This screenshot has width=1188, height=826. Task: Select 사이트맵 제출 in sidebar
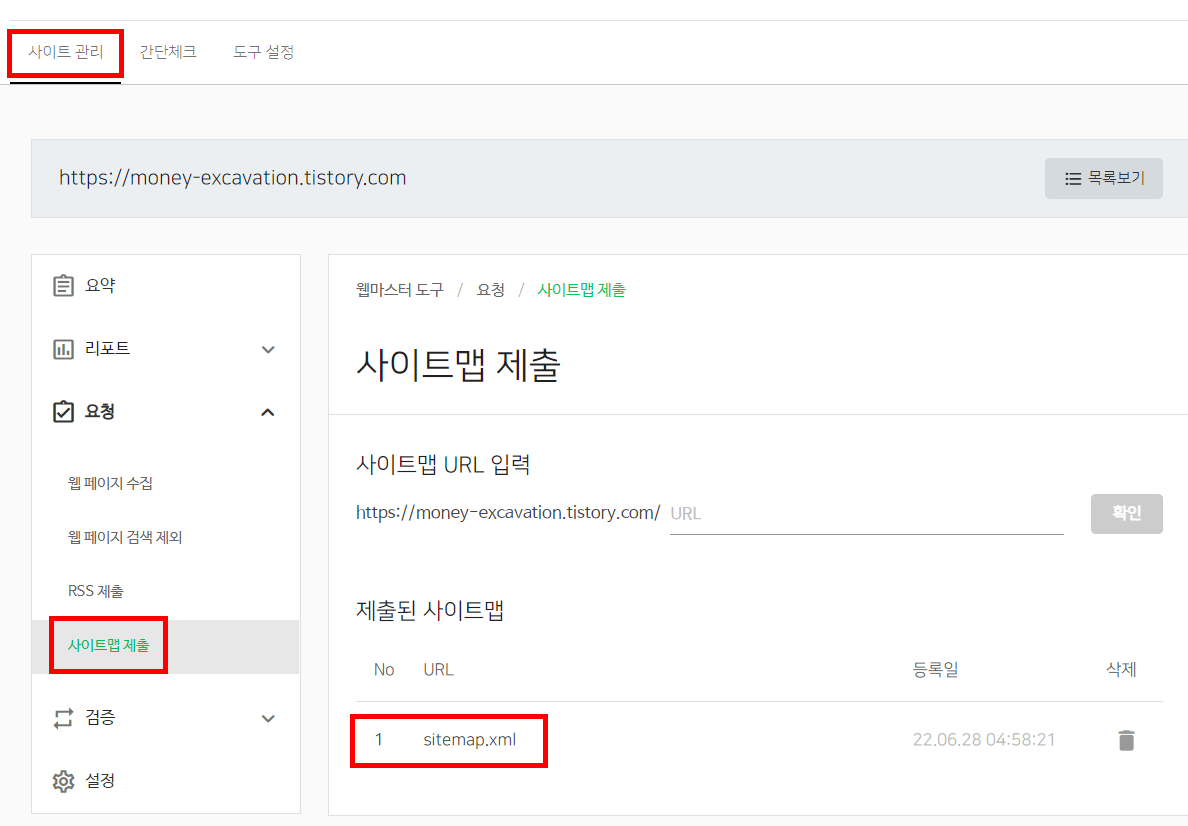pyautogui.click(x=108, y=646)
